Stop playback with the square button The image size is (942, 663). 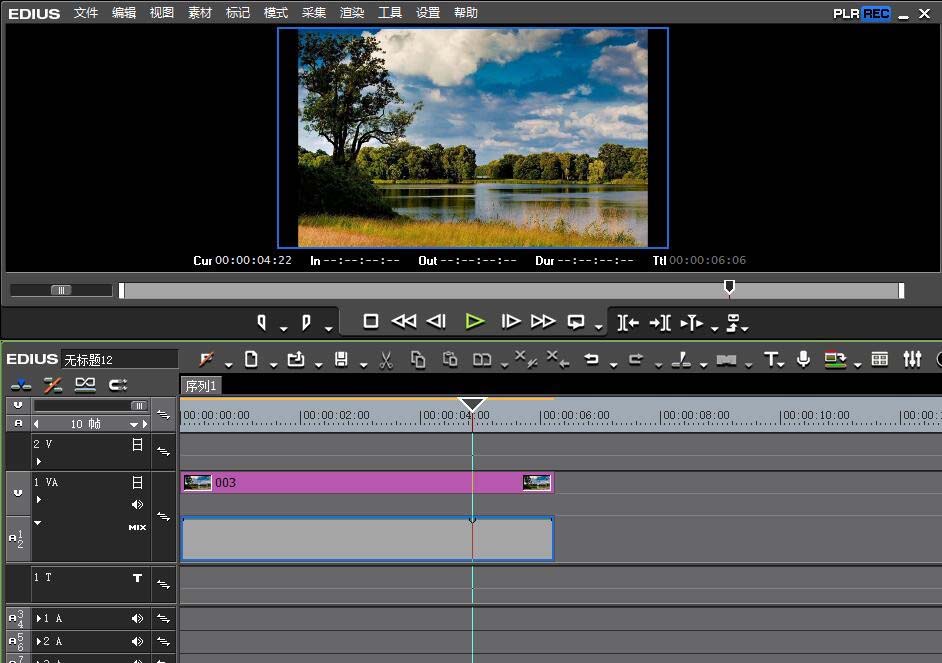[371, 321]
